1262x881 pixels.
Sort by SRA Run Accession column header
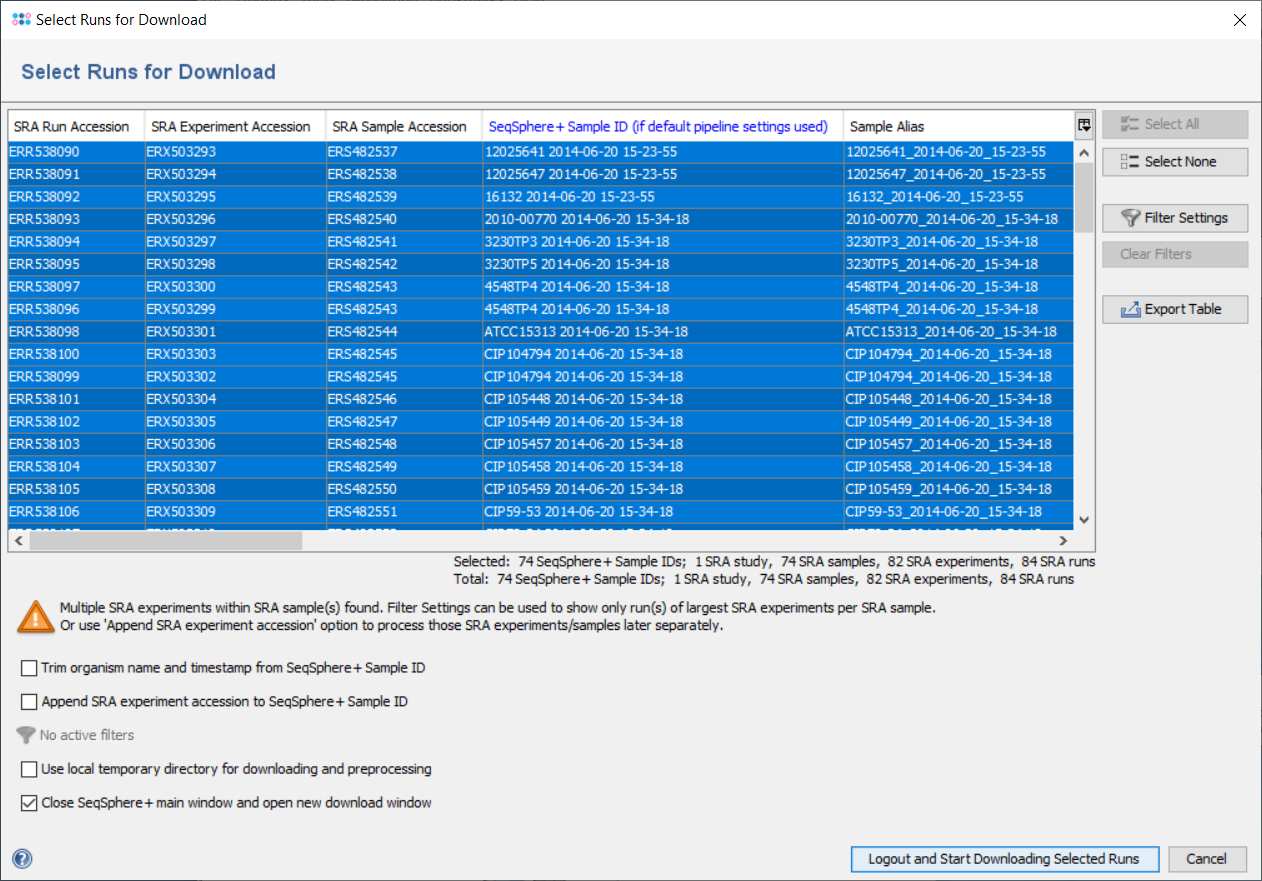tap(72, 127)
